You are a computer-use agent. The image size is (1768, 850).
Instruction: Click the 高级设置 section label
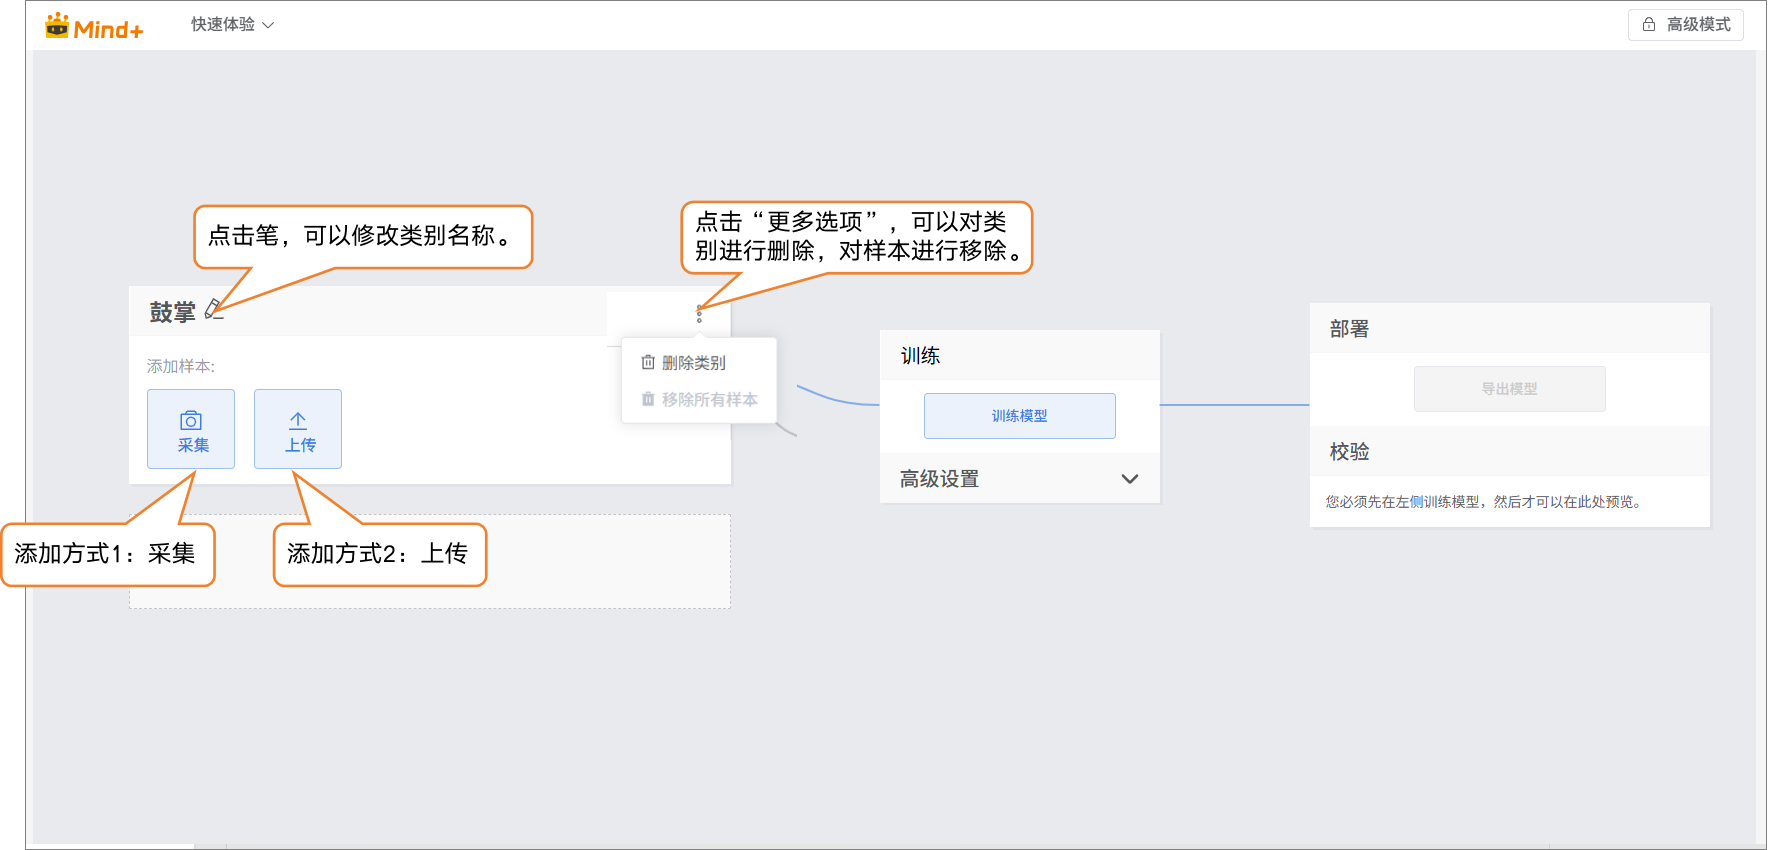tap(939, 479)
